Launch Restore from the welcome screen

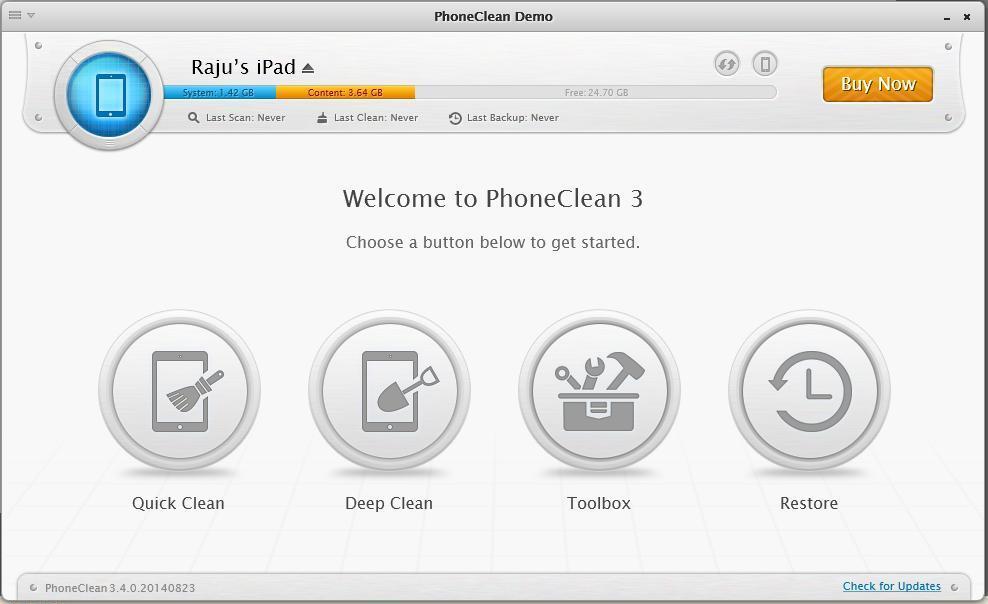coord(809,391)
